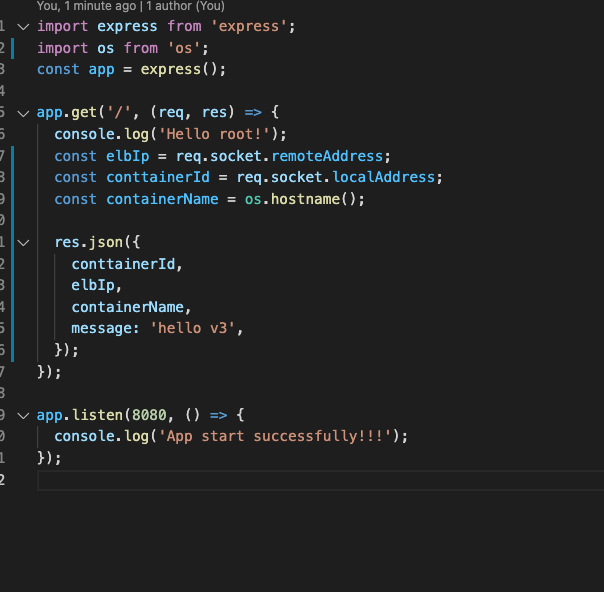This screenshot has width=604, height=592.
Task: Collapse the res.json block fold arrow
Action: 23,243
